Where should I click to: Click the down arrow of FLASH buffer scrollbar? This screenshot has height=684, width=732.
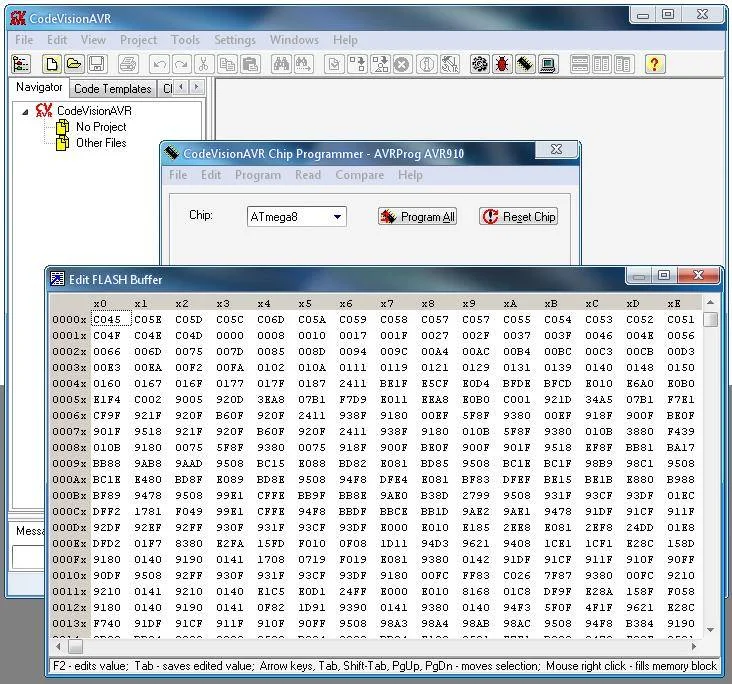tap(711, 630)
